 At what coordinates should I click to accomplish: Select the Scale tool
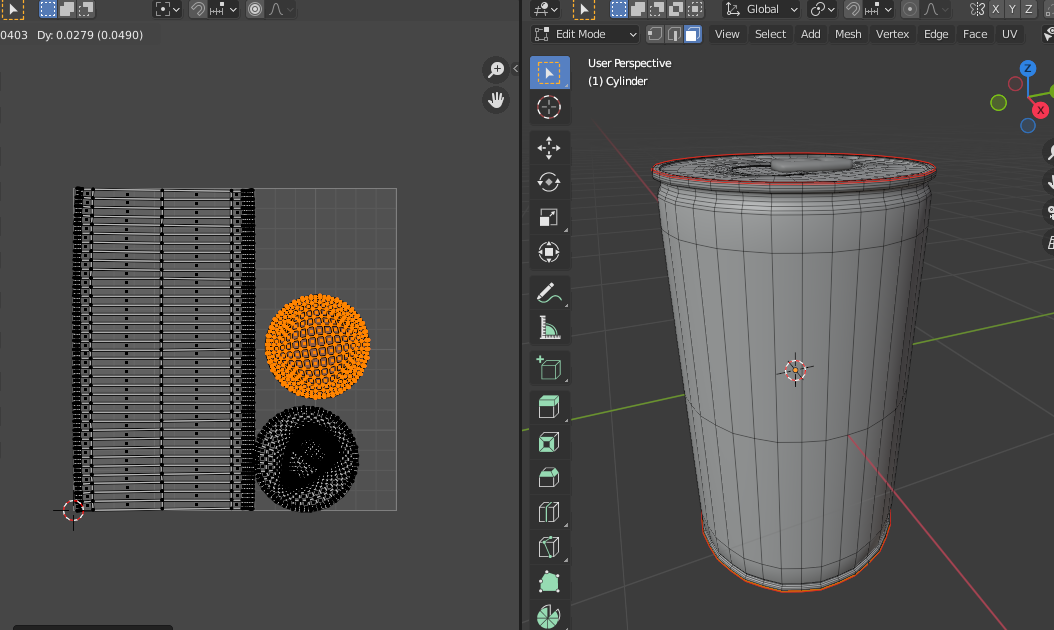click(x=549, y=217)
